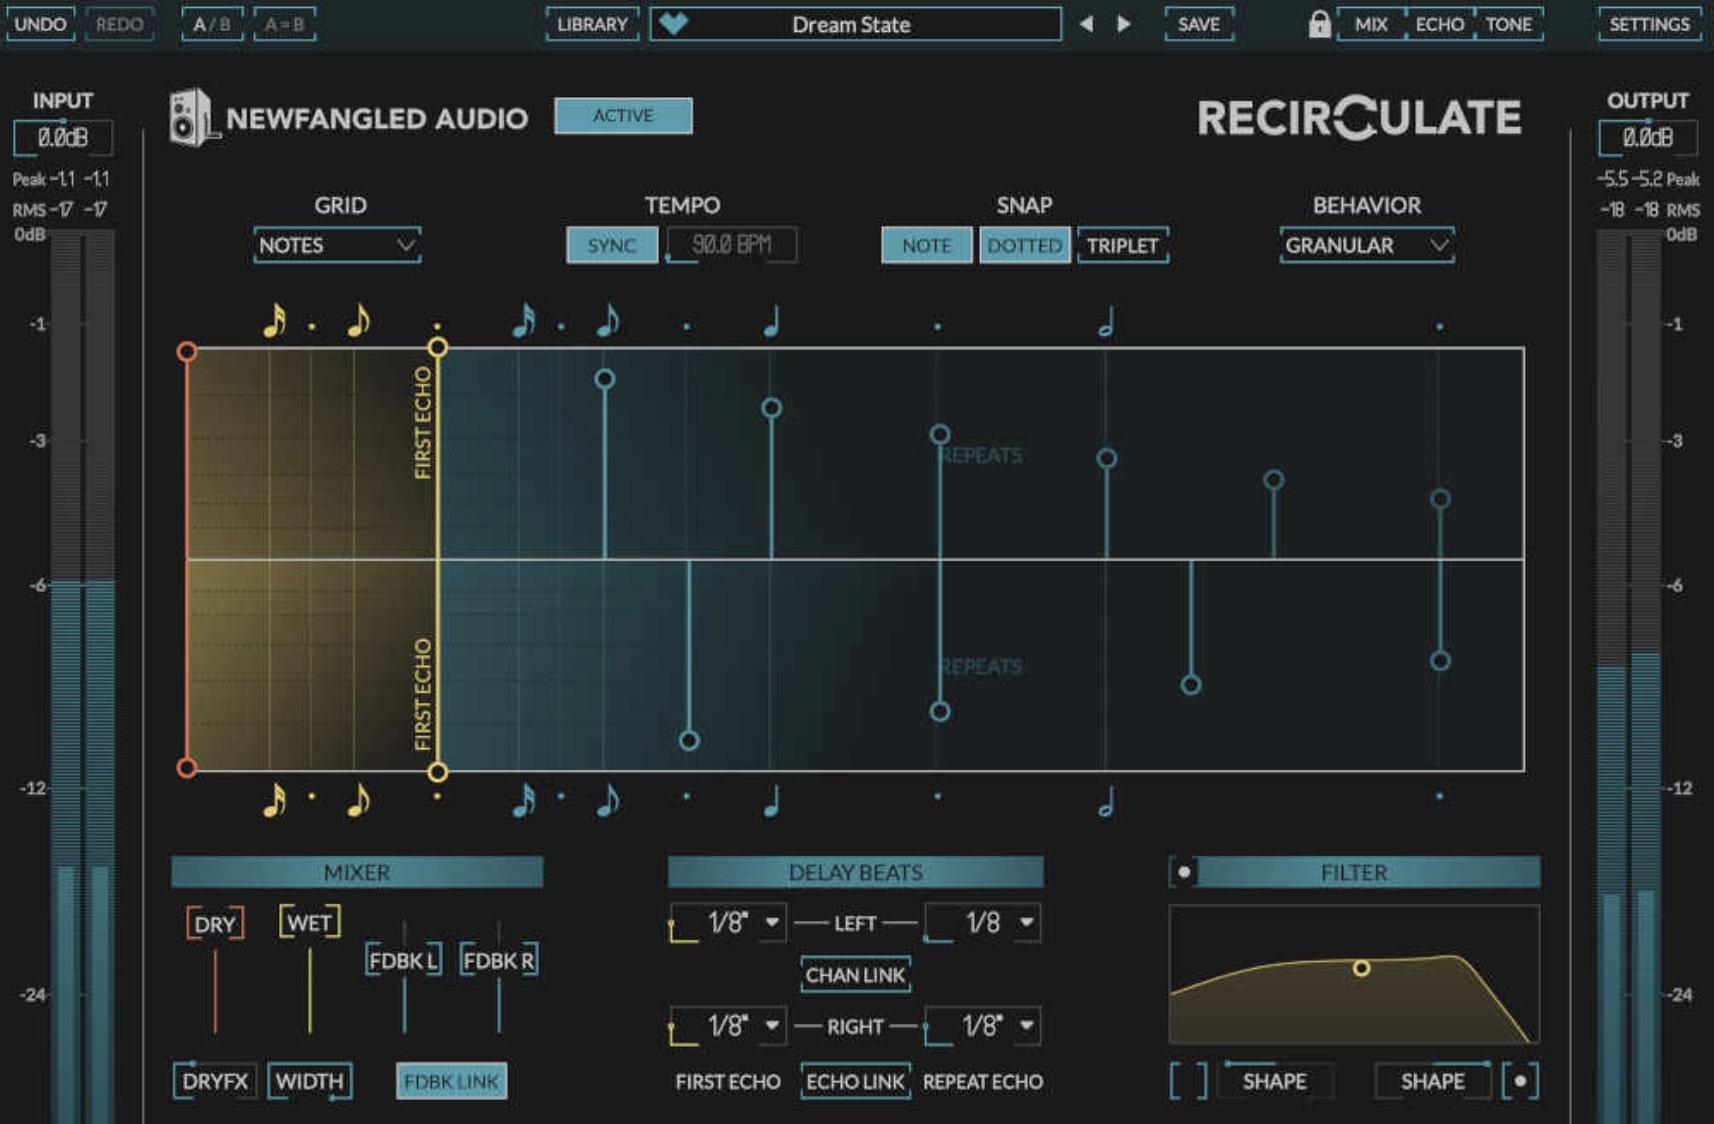Open the left repeat echo 1/8 dropdown
This screenshot has height=1124, width=1714.
coord(982,922)
